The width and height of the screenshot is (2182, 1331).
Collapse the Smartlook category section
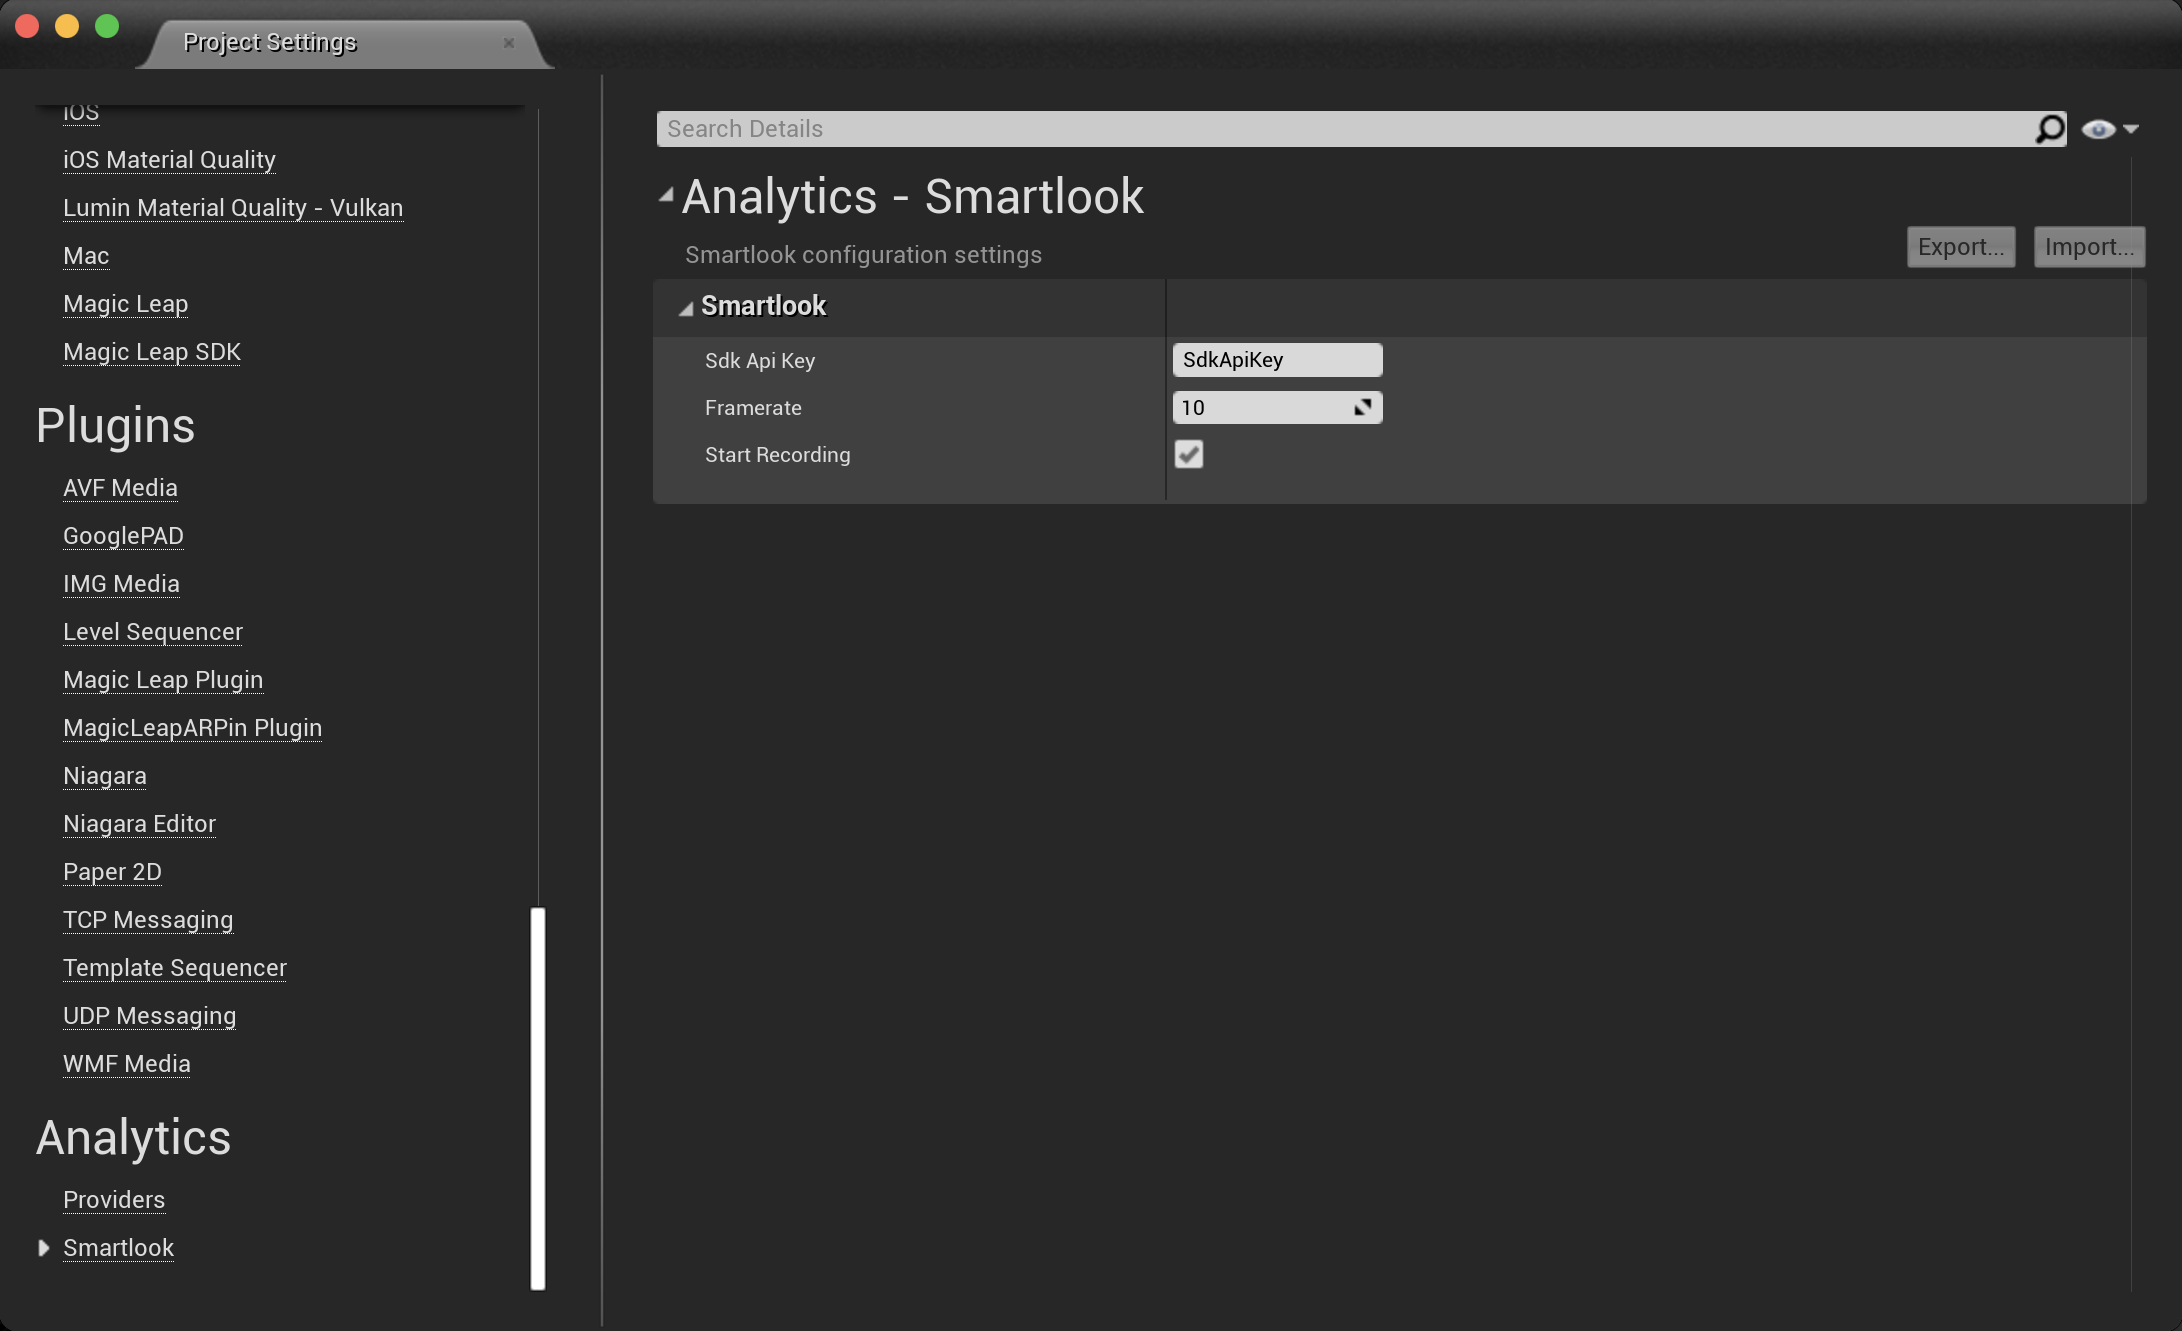(x=686, y=308)
